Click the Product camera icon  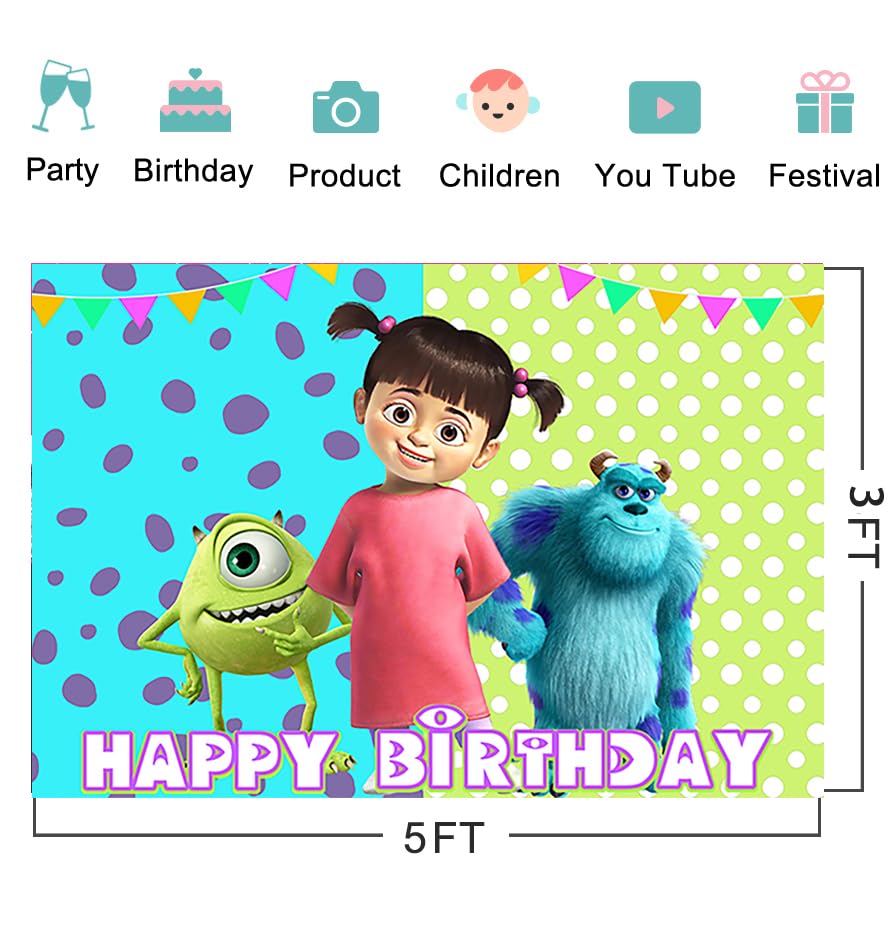click(346, 107)
